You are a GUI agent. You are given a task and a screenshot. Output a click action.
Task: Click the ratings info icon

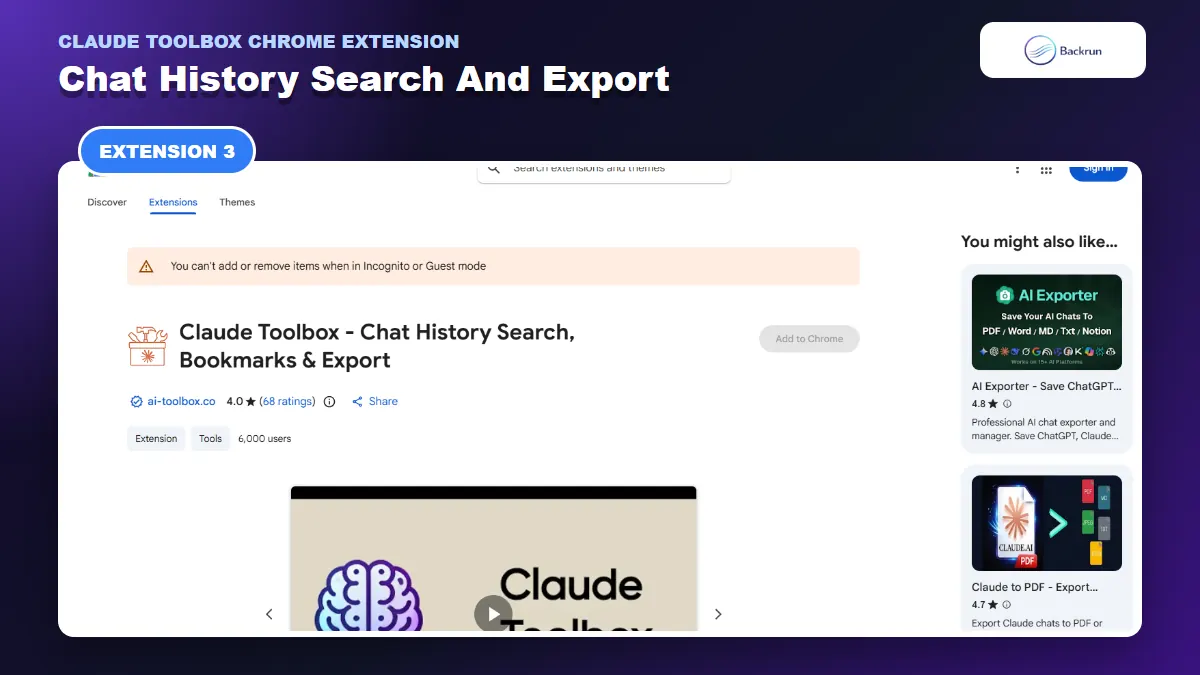[x=330, y=401]
